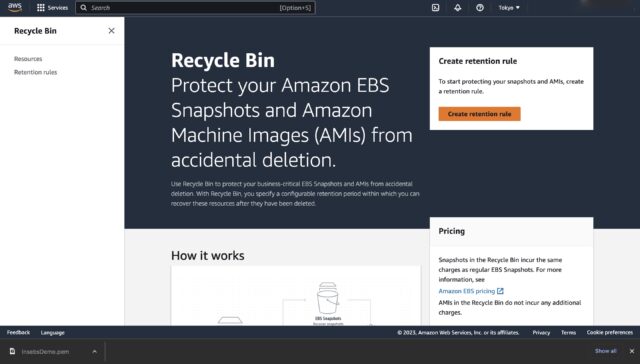Close the Recycle Bin side panel
The image size is (640, 364).
click(x=111, y=31)
